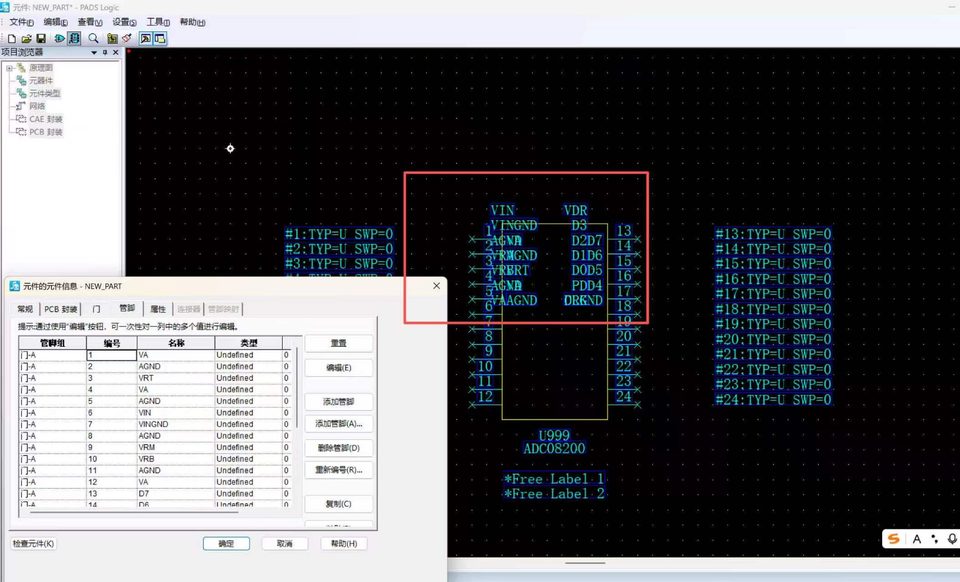The height and width of the screenshot is (582, 960).
Task: Click the 编号 cell containing 1
Action: coord(111,355)
